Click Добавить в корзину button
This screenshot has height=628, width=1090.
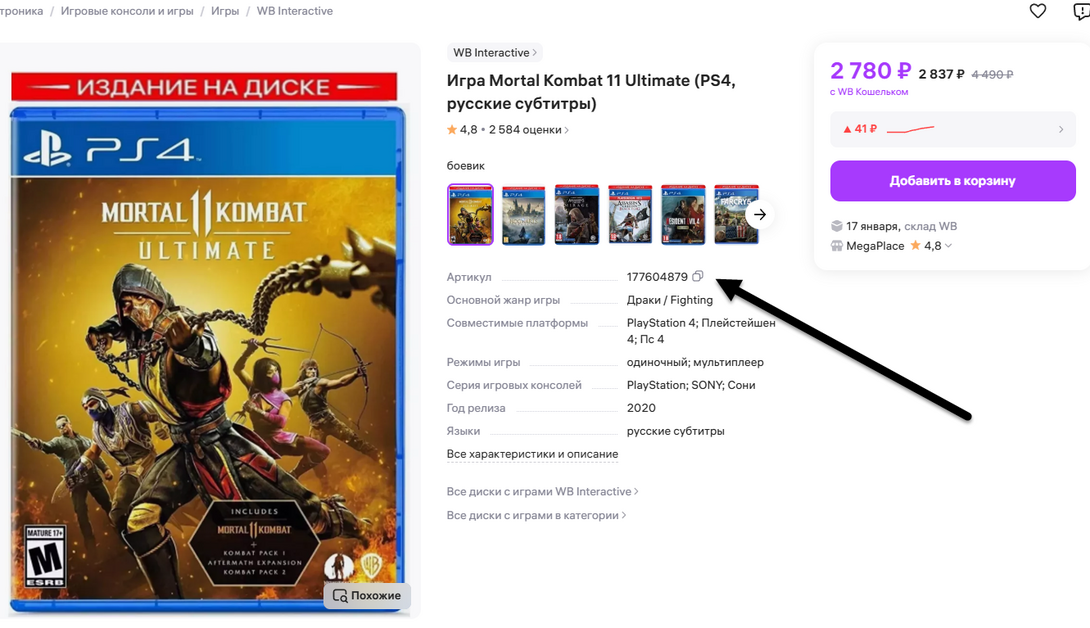coord(952,181)
